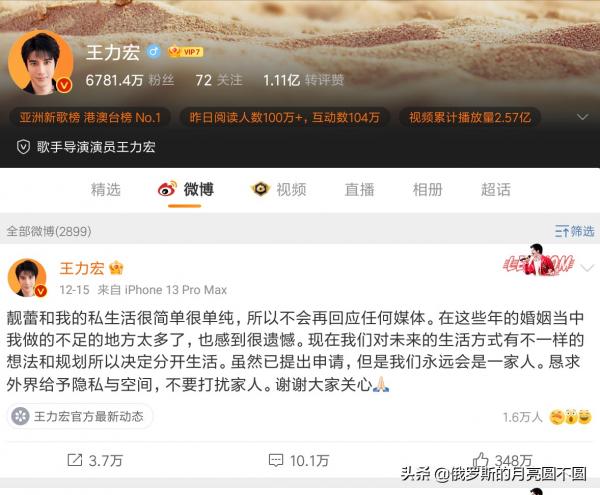The image size is (600, 495).
Task: Click the Weibo eye logo icon
Action: tap(167, 189)
